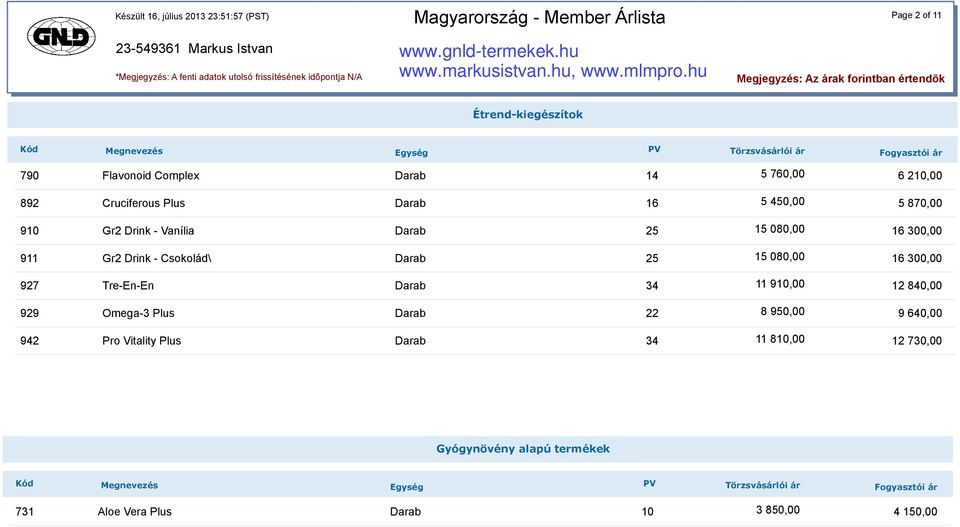The height and width of the screenshot is (527, 960).
Task: Click product code 942
Action: (x=29, y=341)
